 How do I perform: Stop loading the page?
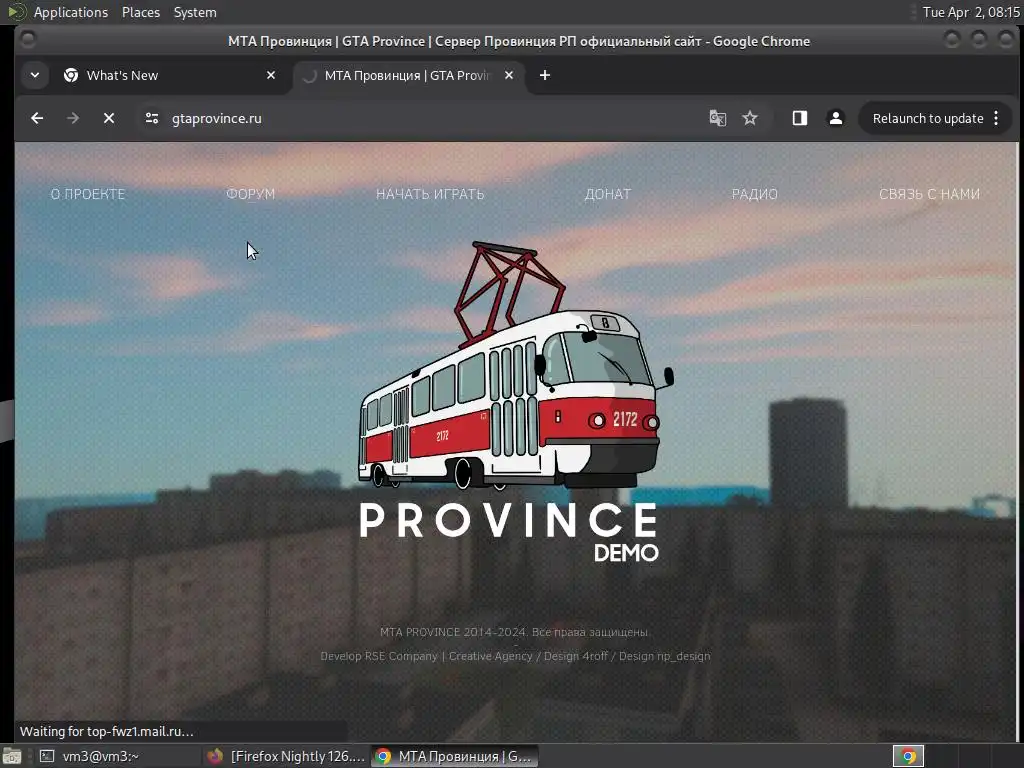pyautogui.click(x=109, y=118)
